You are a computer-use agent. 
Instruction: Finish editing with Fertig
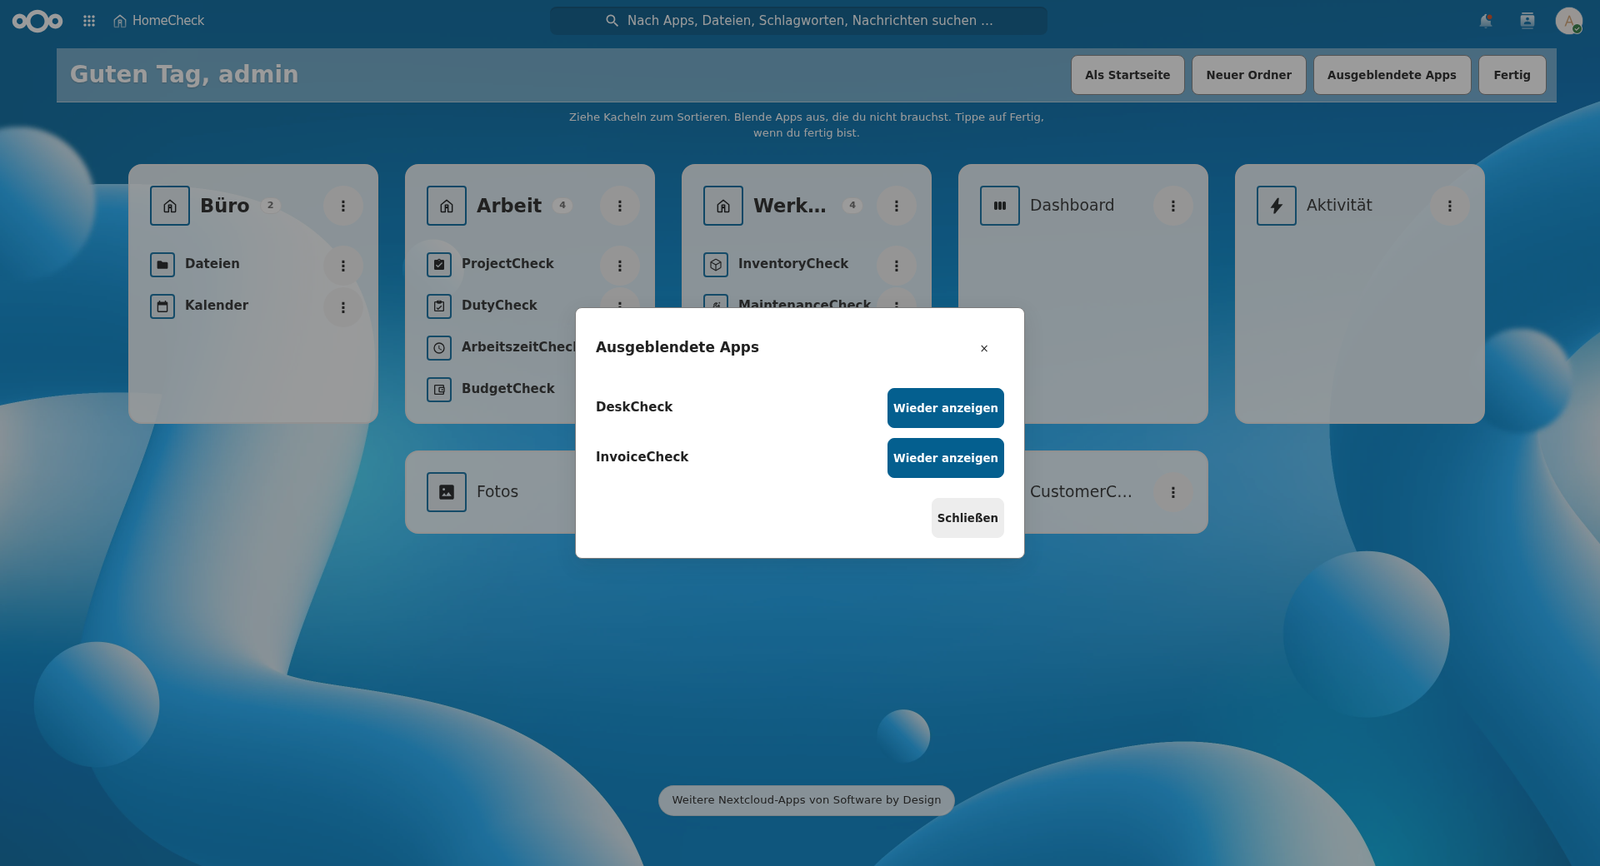pos(1512,75)
